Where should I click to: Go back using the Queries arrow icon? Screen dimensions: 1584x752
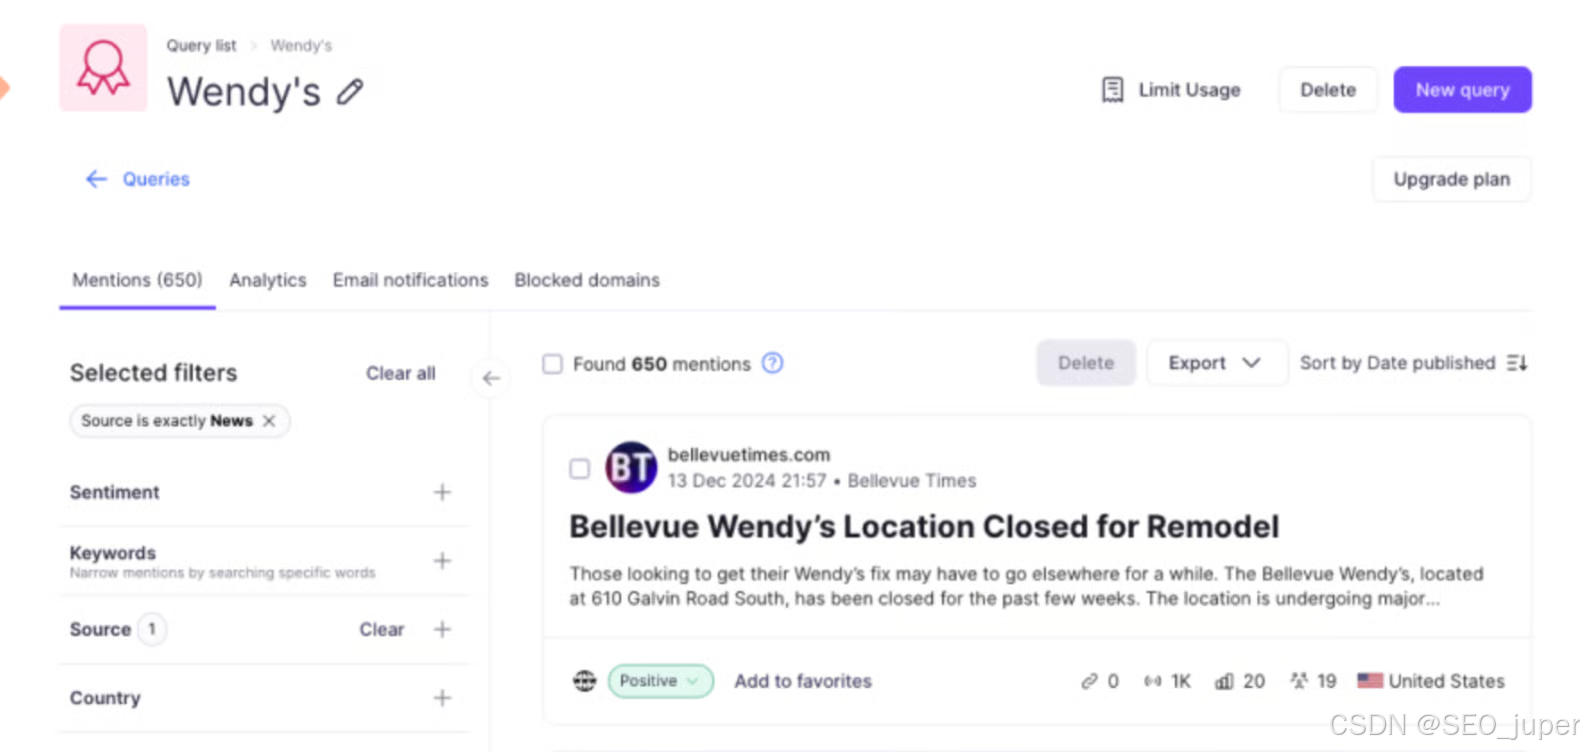click(x=96, y=179)
